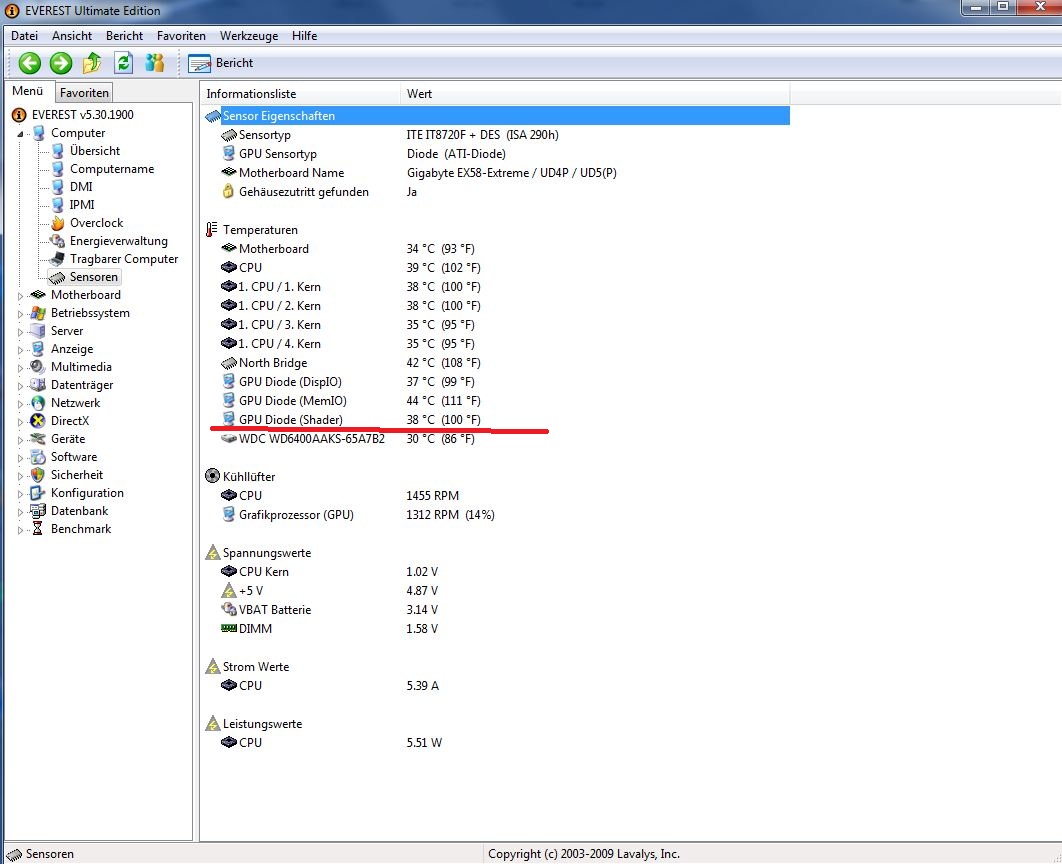1062x864 pixels.
Task: Collapse the Computer tree node
Action: (x=20, y=134)
